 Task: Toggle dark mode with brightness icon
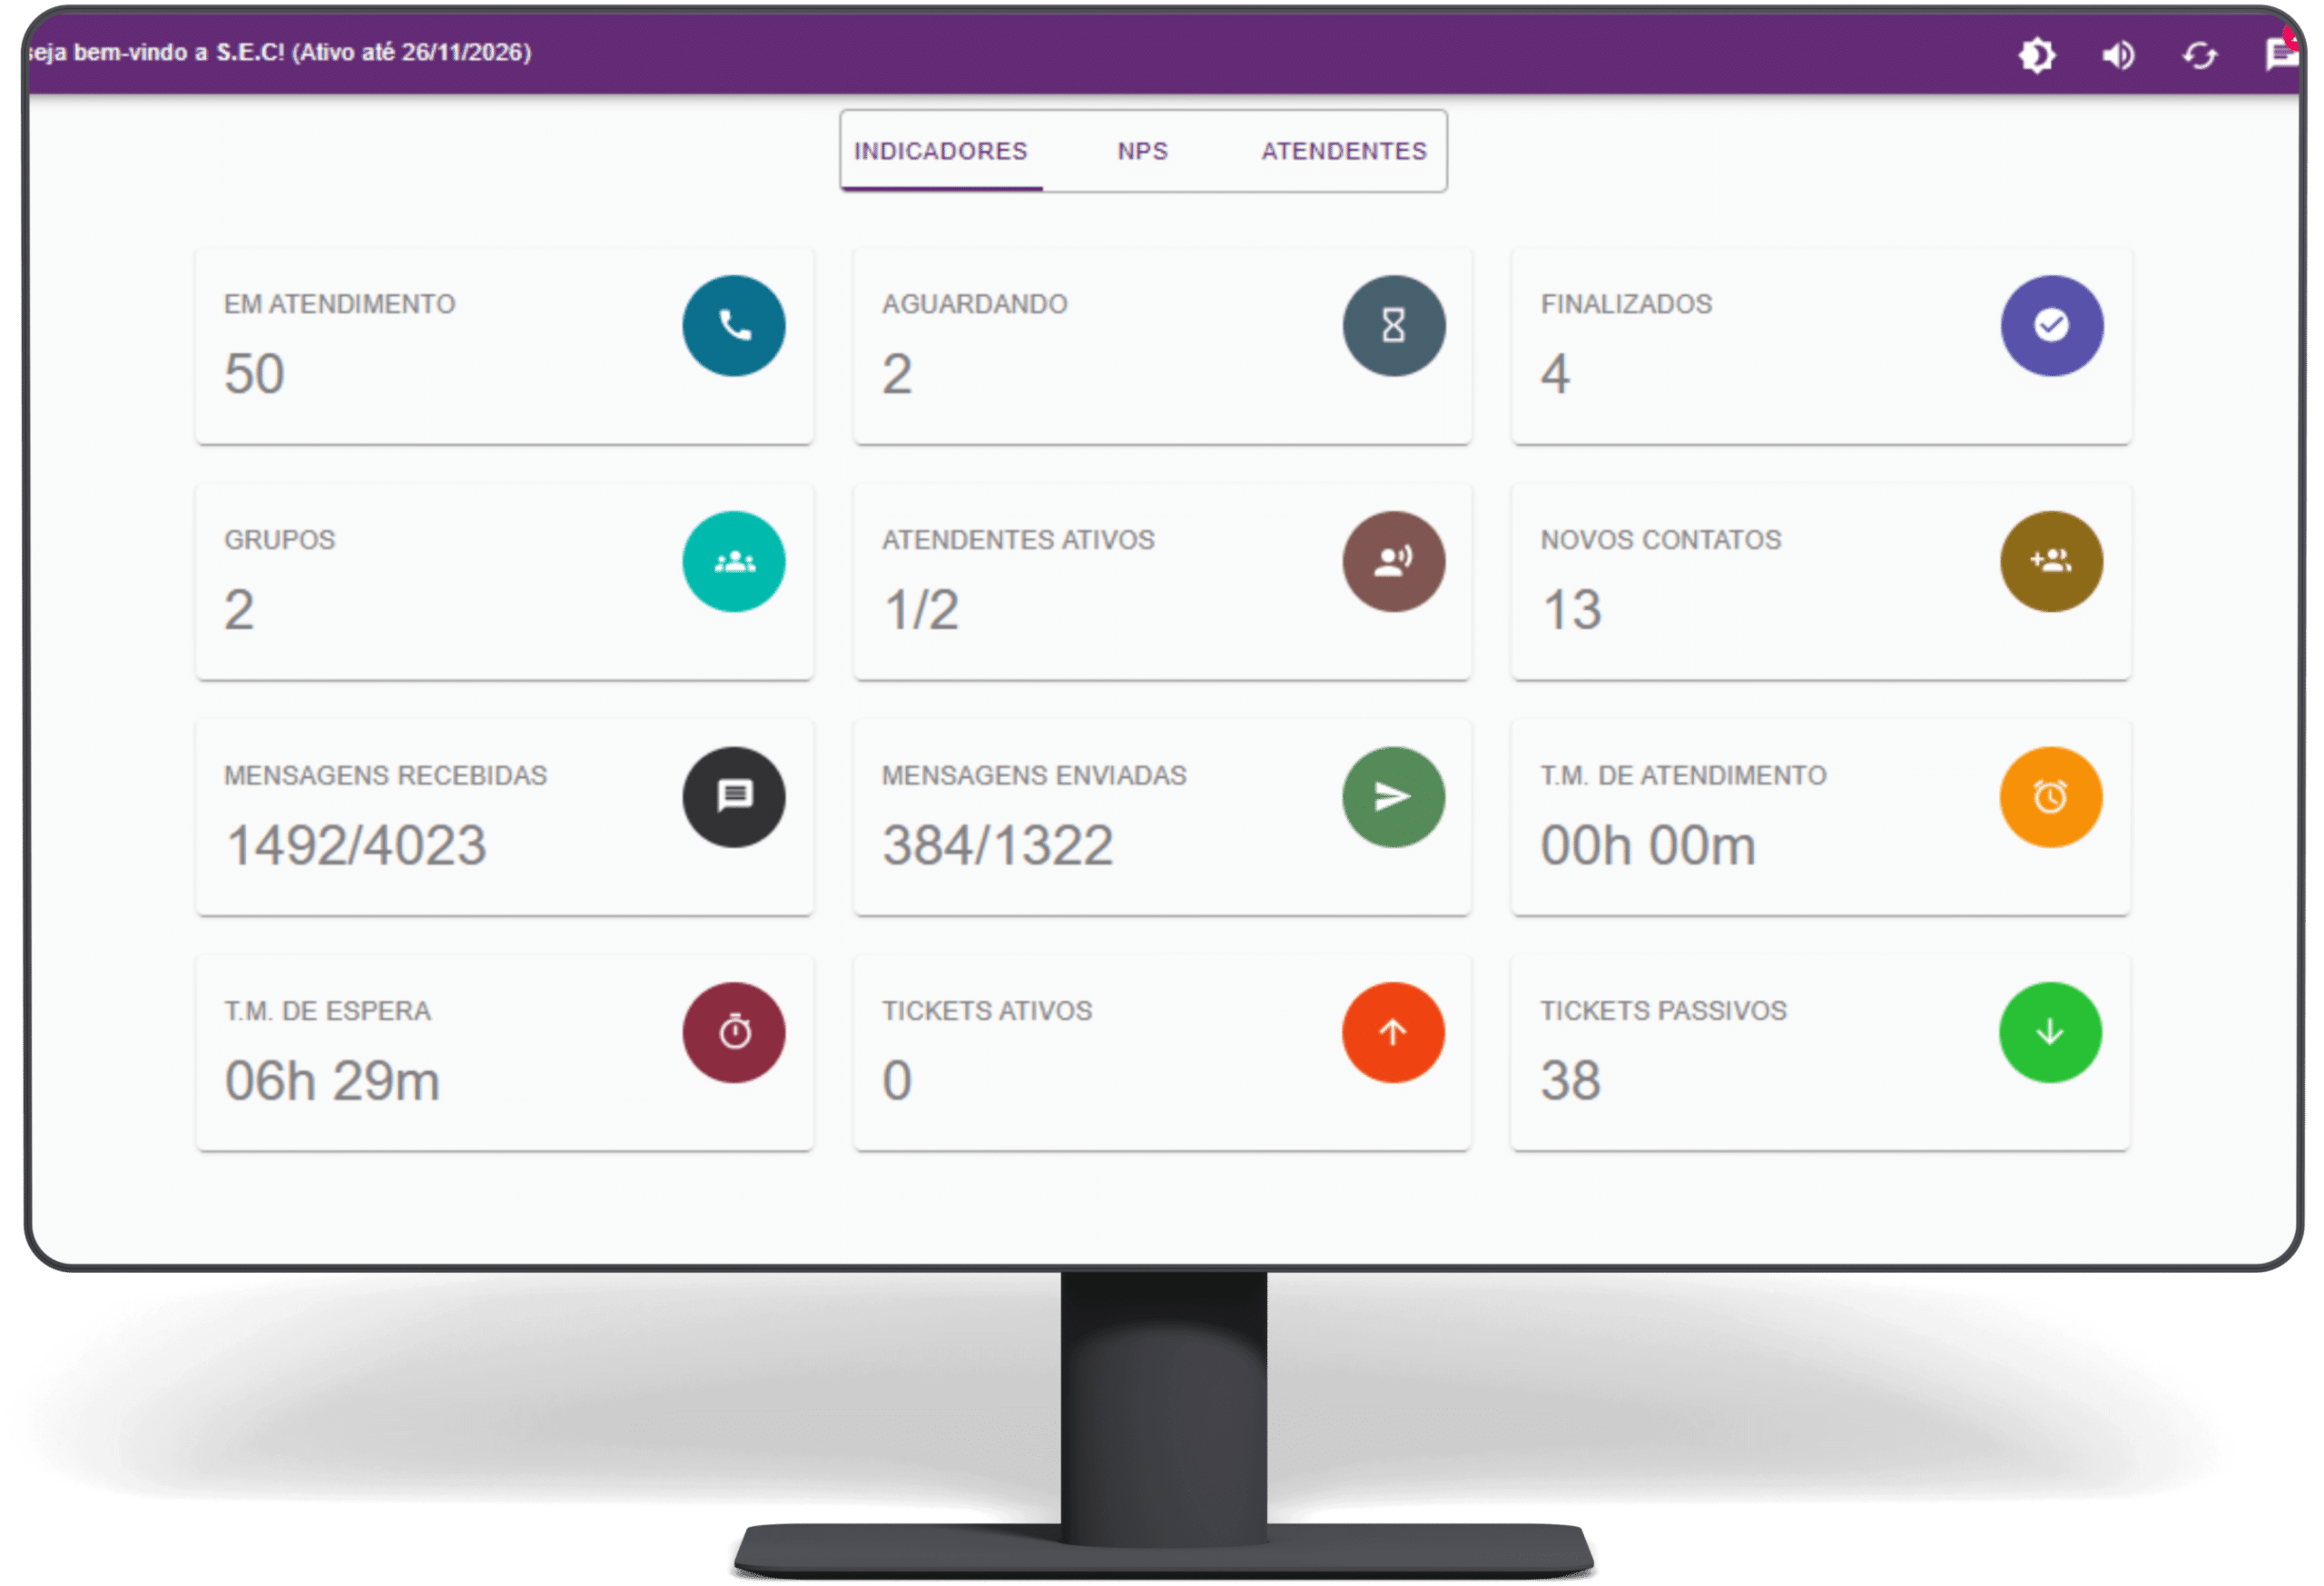coord(2036,55)
